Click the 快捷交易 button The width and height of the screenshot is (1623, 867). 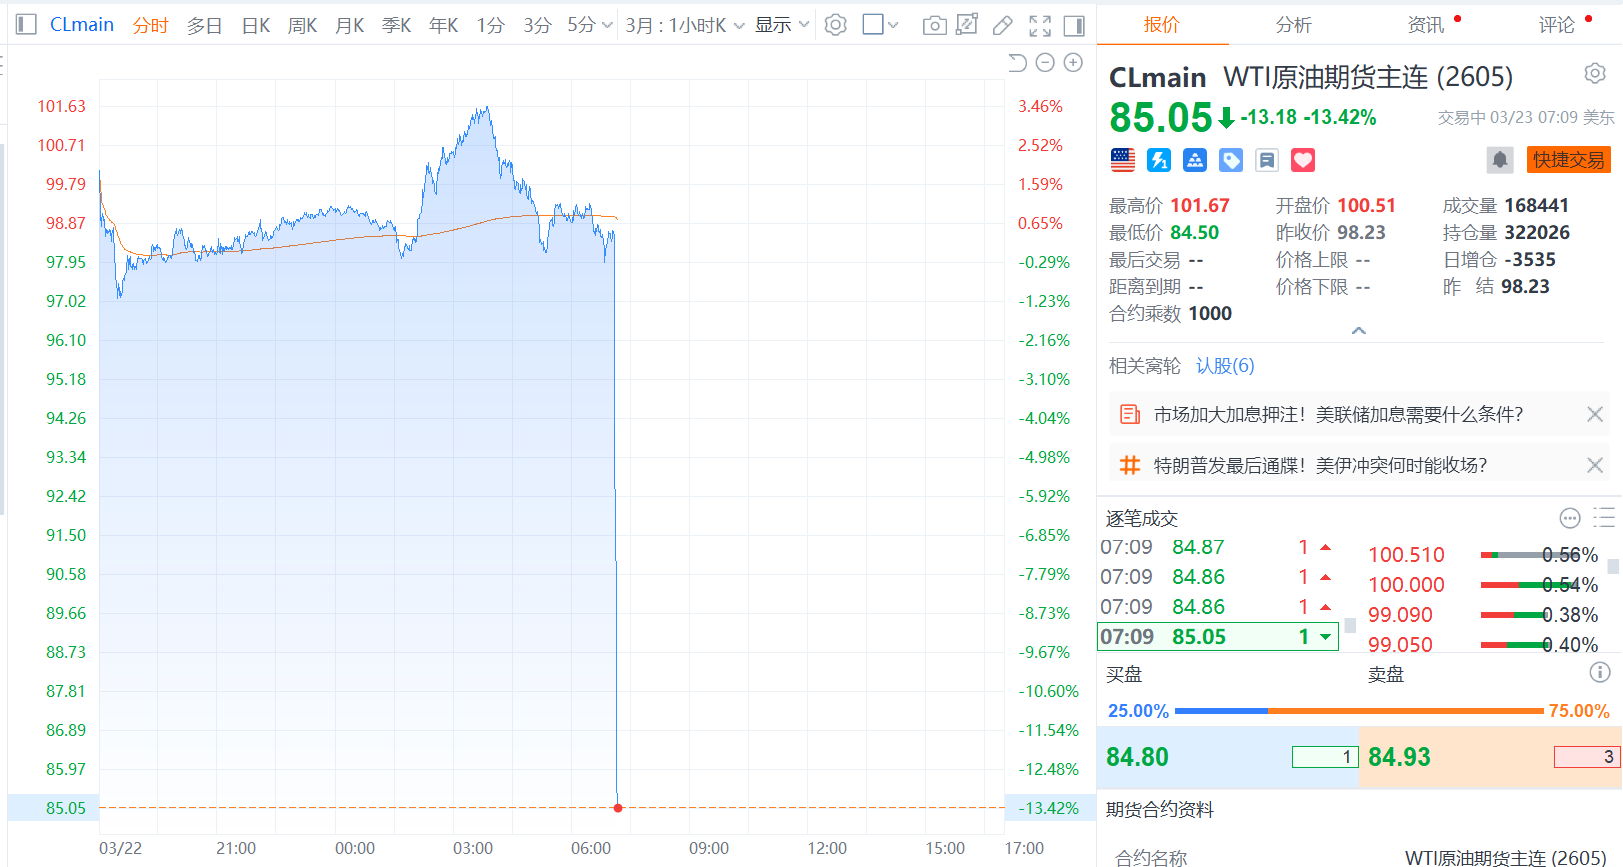pyautogui.click(x=1568, y=160)
